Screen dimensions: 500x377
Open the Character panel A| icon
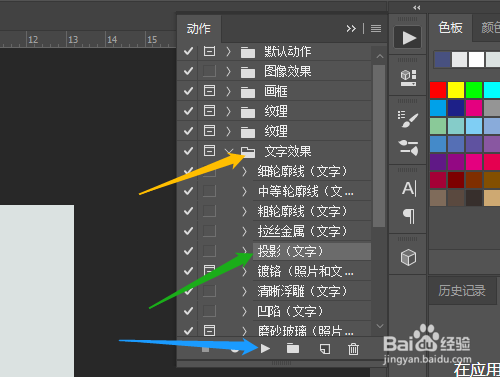pos(409,189)
